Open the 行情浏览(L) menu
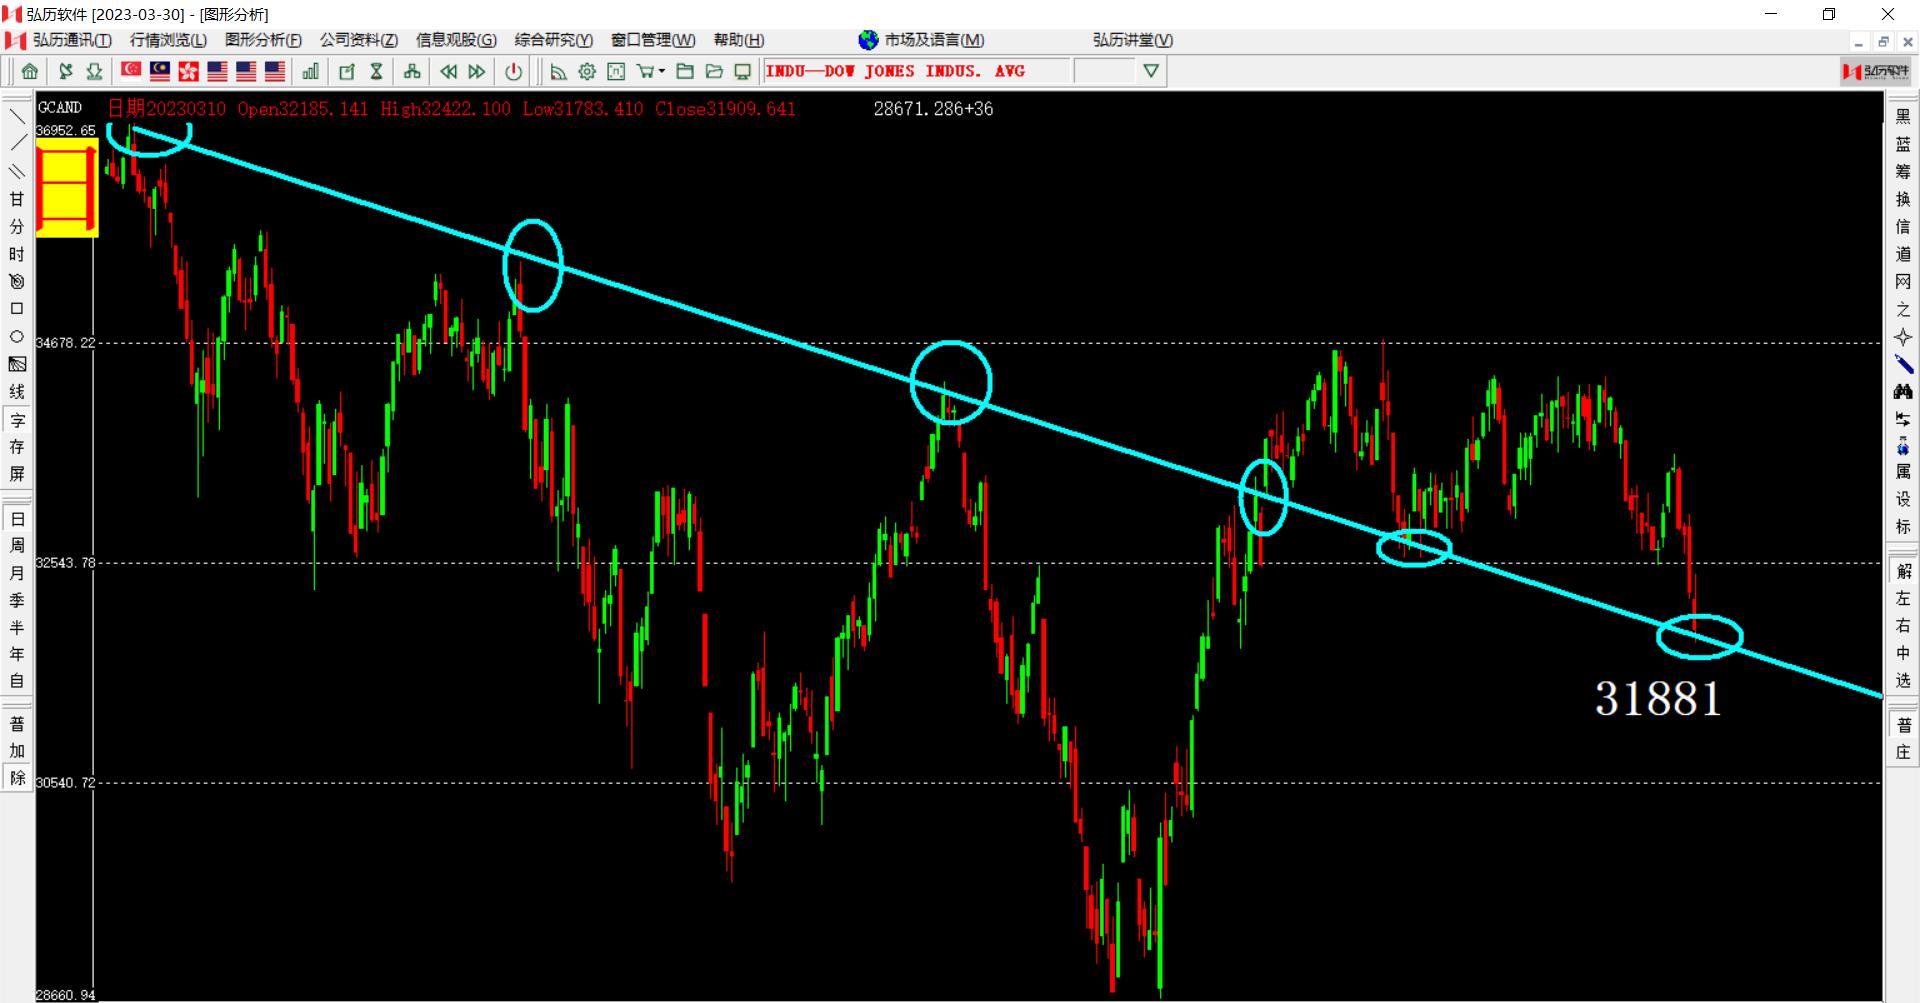This screenshot has width=1920, height=1003. click(x=168, y=40)
